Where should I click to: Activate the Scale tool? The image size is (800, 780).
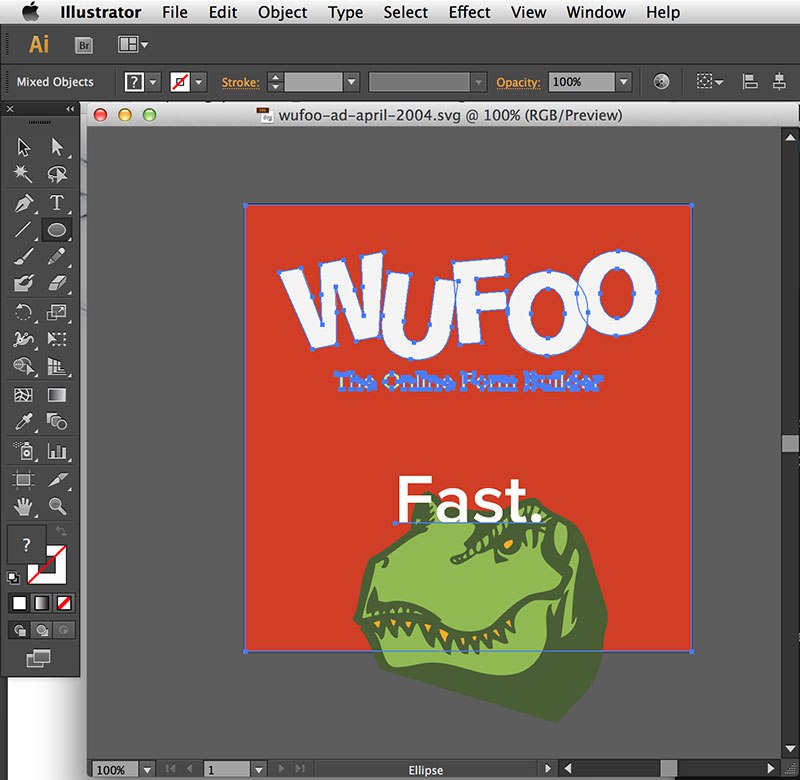(57, 312)
